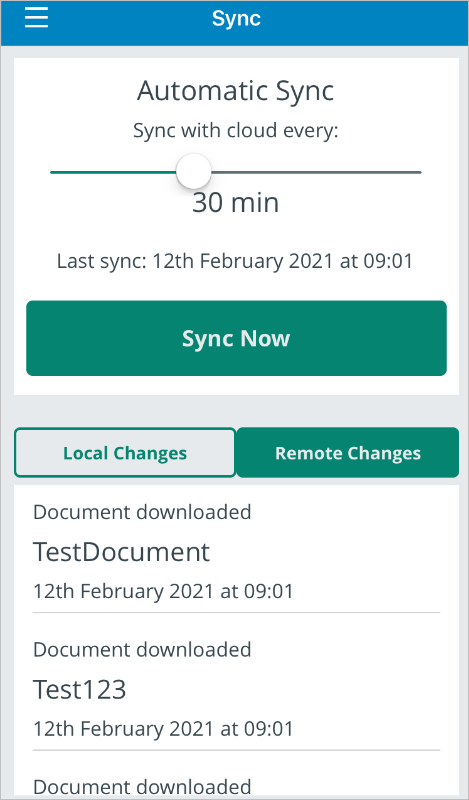The image size is (469, 800).
Task: Click the Automatic Sync heading
Action: point(235,91)
